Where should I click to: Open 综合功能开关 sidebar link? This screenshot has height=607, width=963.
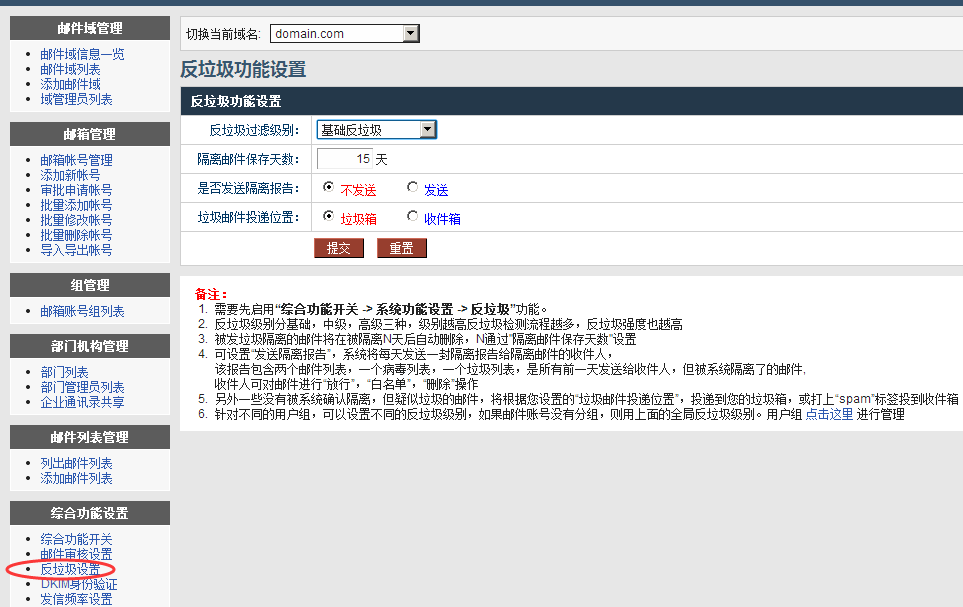coord(76,539)
